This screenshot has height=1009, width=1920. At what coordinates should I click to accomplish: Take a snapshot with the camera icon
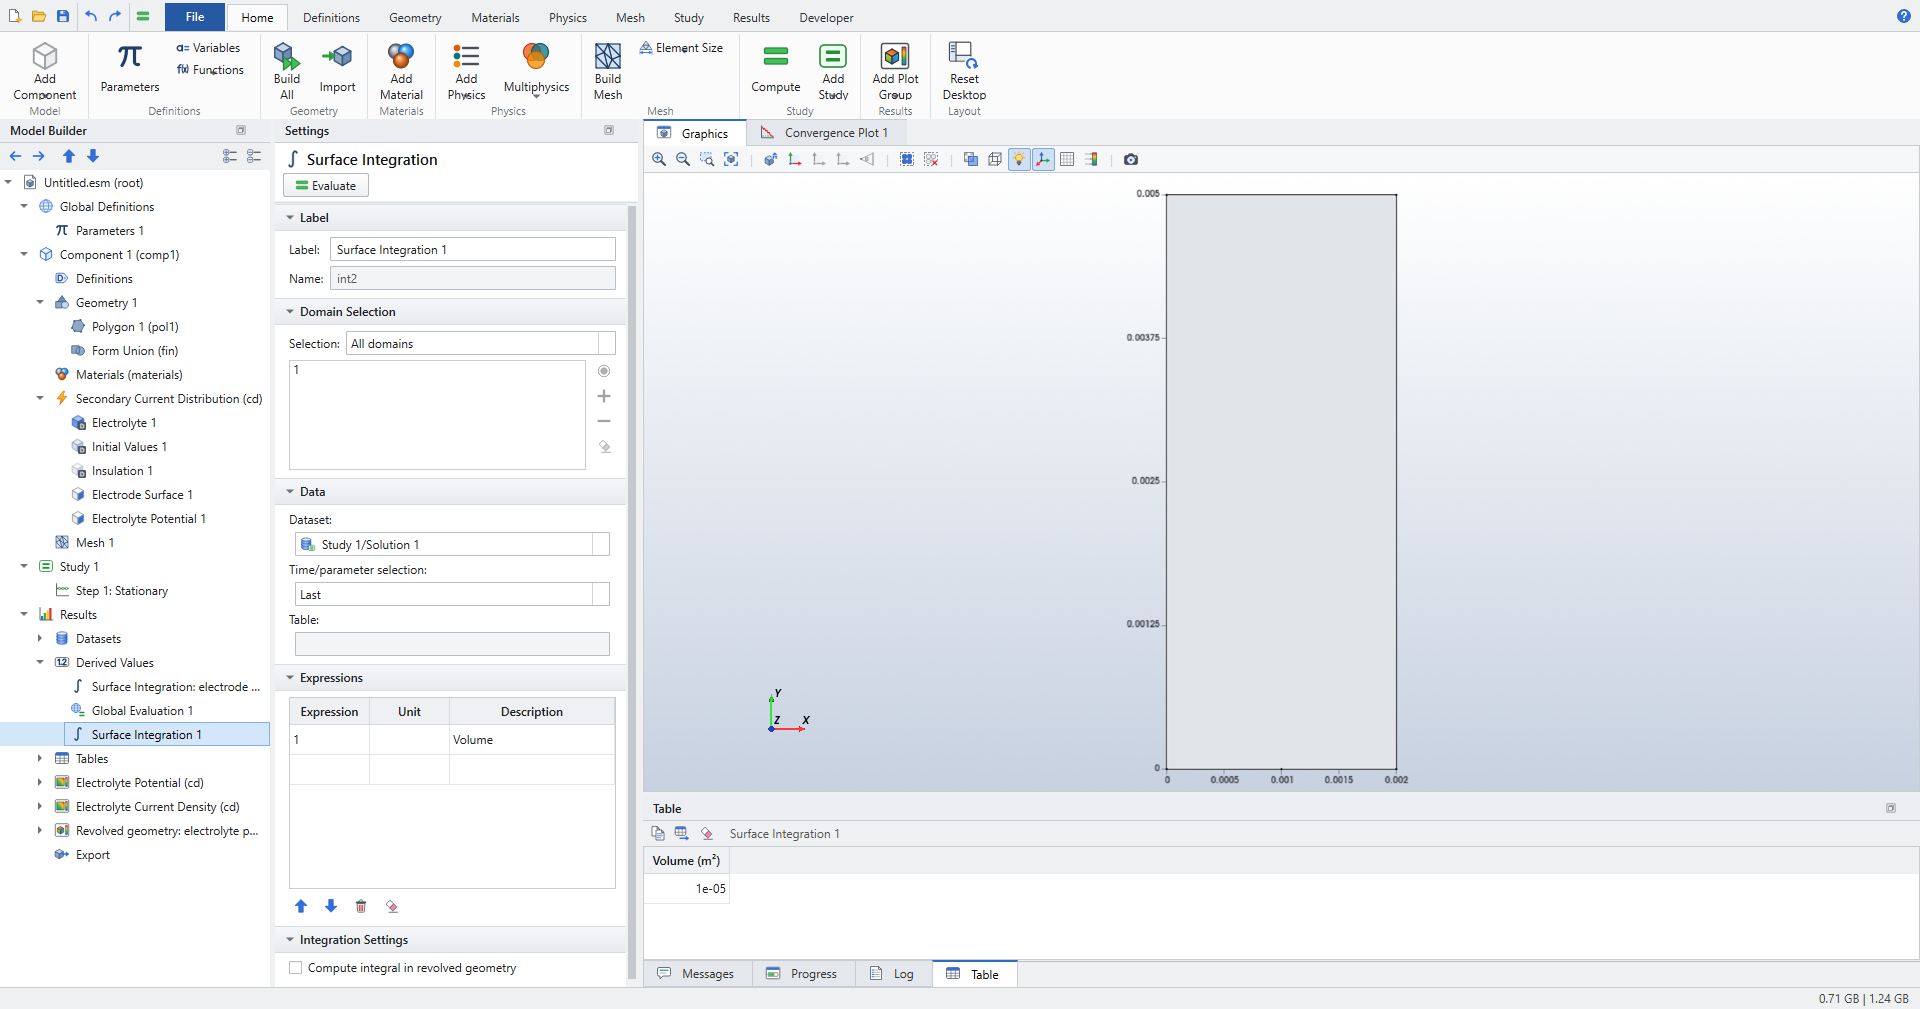click(1131, 159)
